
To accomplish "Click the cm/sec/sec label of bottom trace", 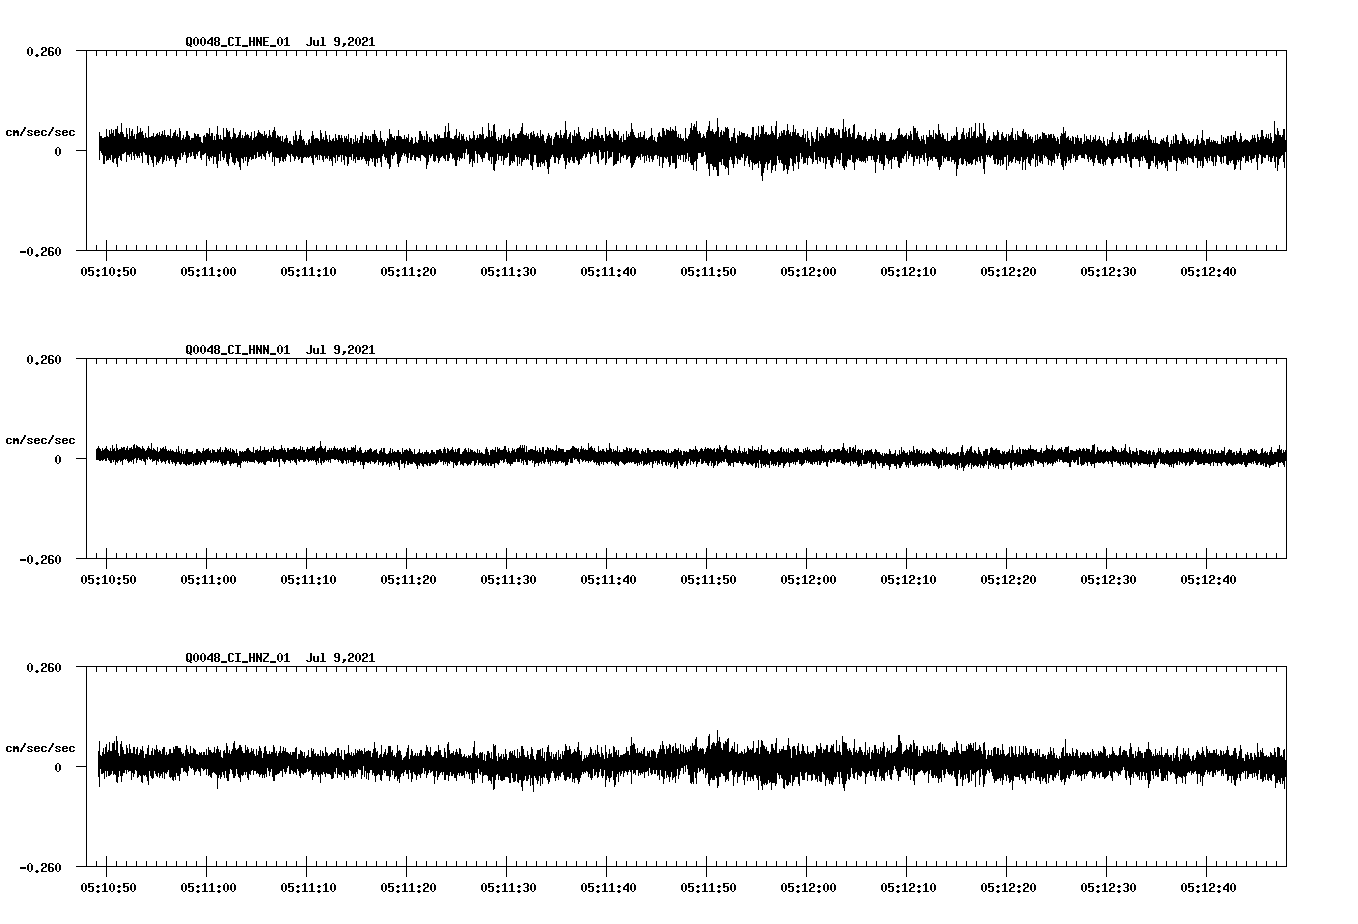I will (x=39, y=746).
